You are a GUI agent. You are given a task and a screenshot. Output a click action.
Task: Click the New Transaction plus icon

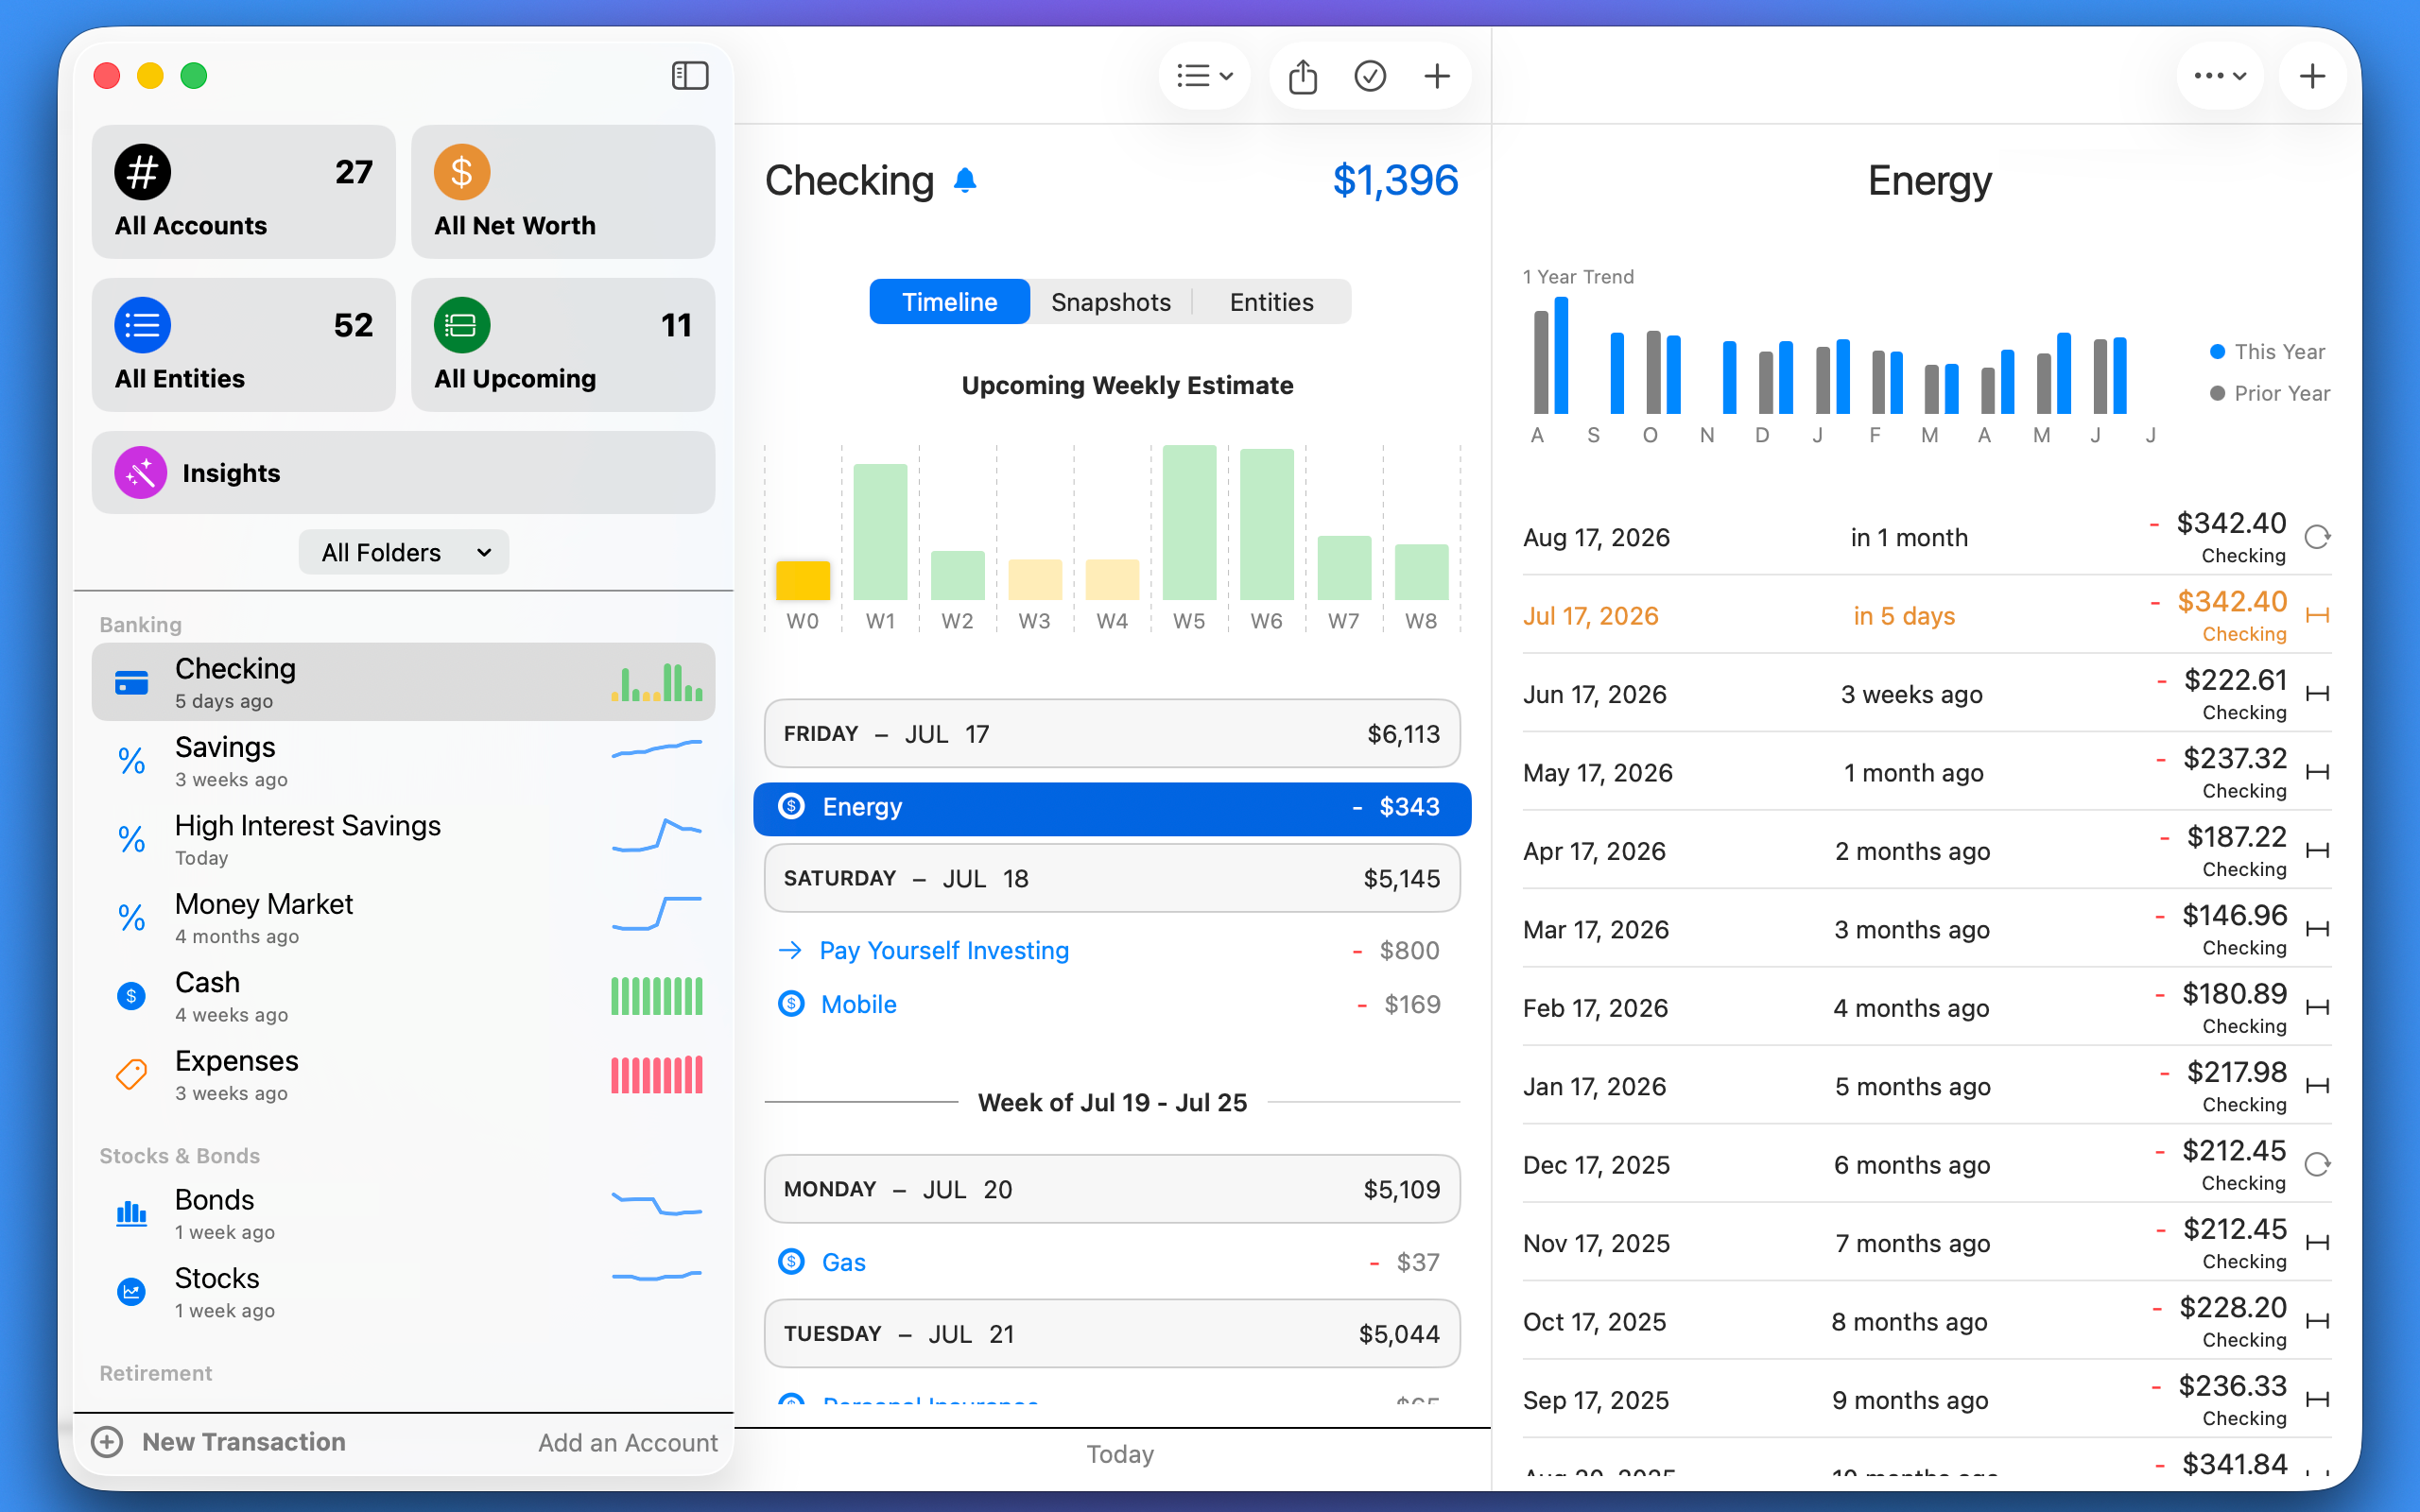[x=107, y=1442]
